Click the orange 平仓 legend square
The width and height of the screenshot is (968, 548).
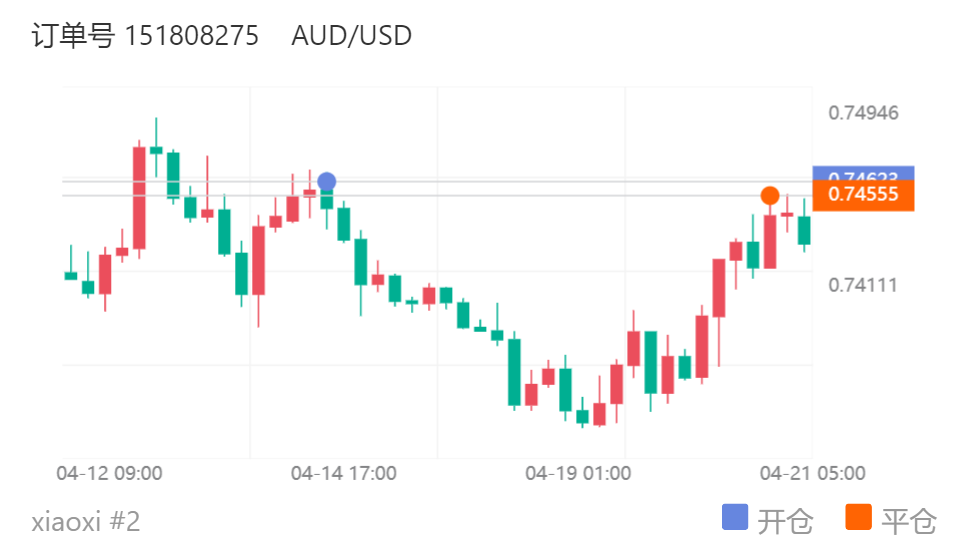click(858, 518)
